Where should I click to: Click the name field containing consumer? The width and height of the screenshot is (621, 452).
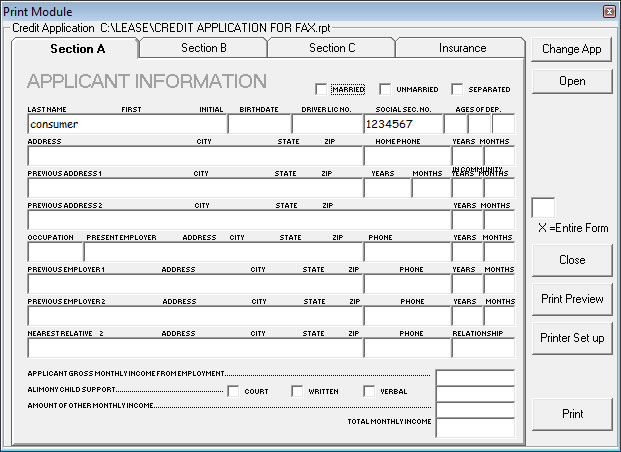(128, 124)
